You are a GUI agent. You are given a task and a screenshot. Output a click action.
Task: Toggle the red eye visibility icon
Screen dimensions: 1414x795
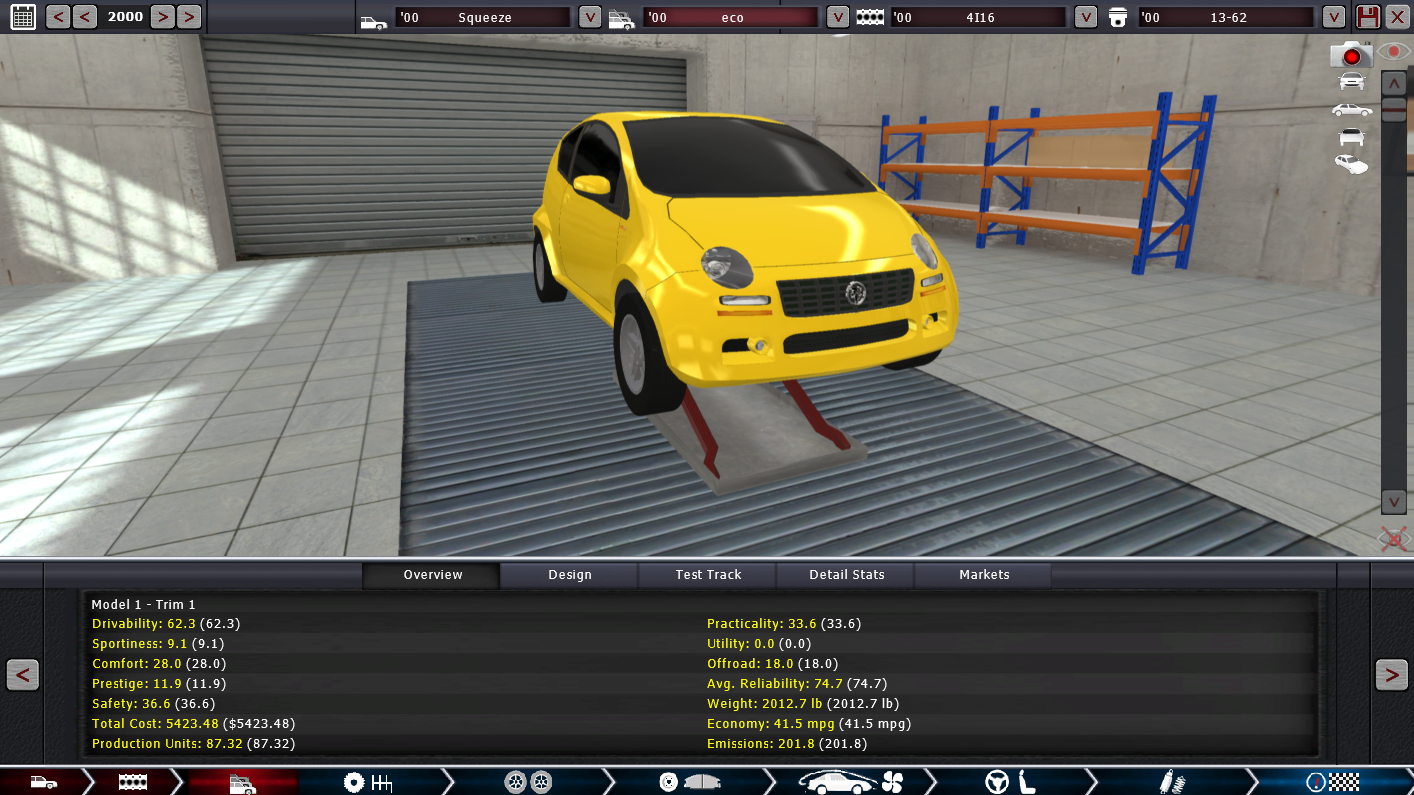(1394, 51)
